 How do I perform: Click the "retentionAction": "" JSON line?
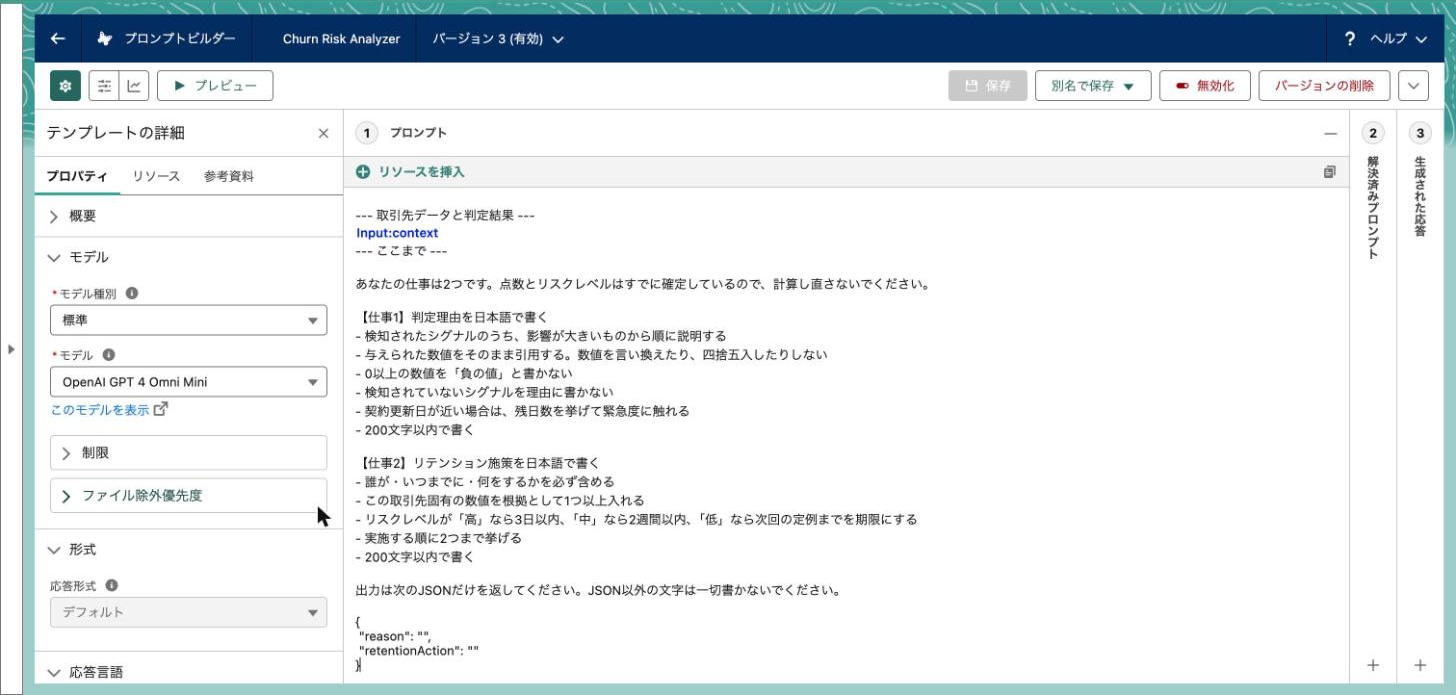coord(419,650)
